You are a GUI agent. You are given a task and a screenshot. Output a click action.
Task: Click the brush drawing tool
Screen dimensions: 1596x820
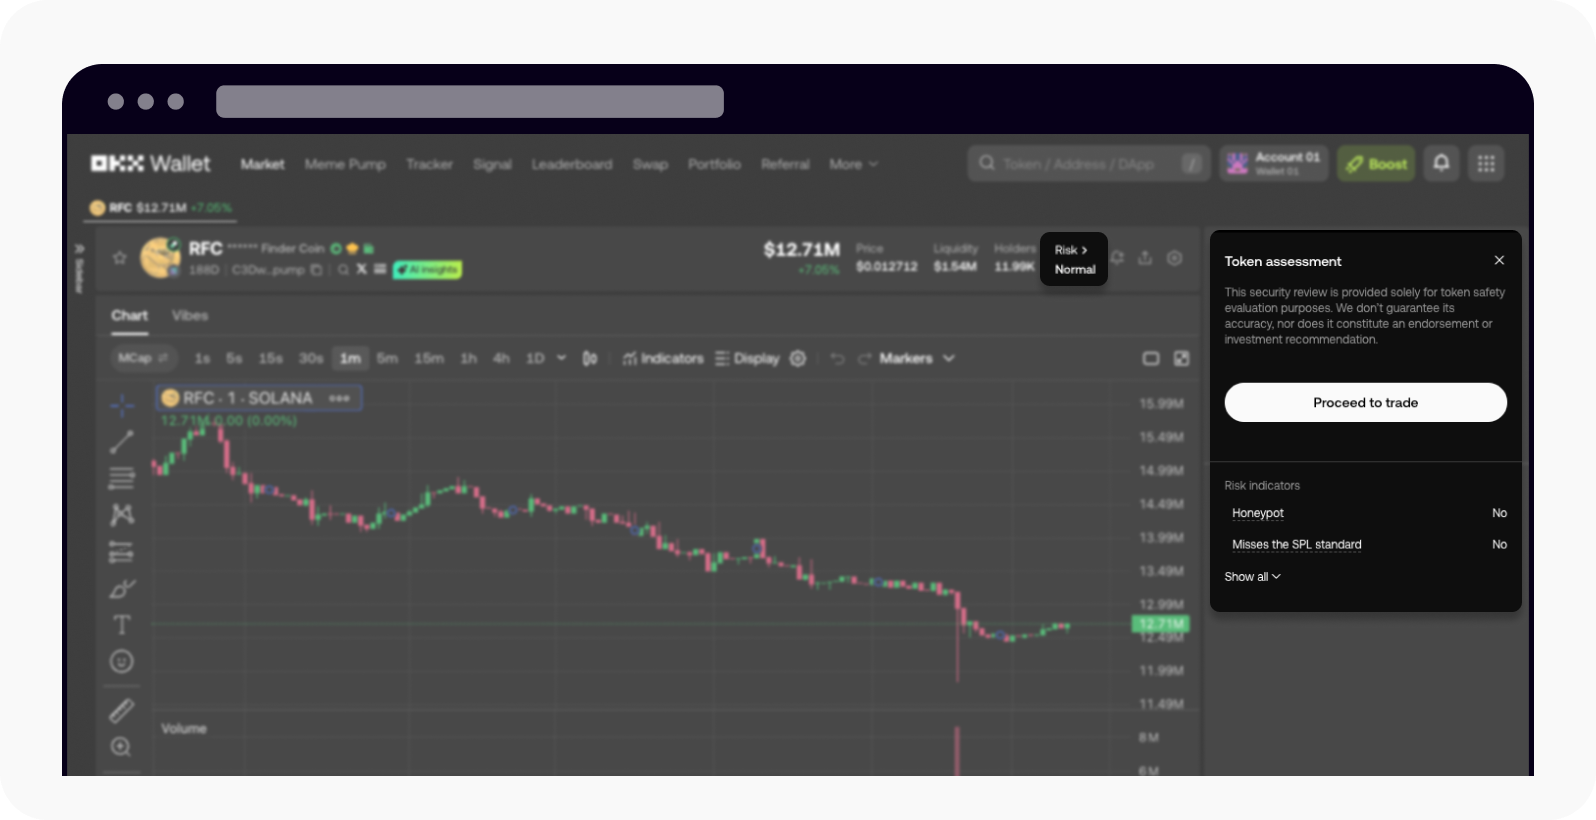click(x=122, y=589)
